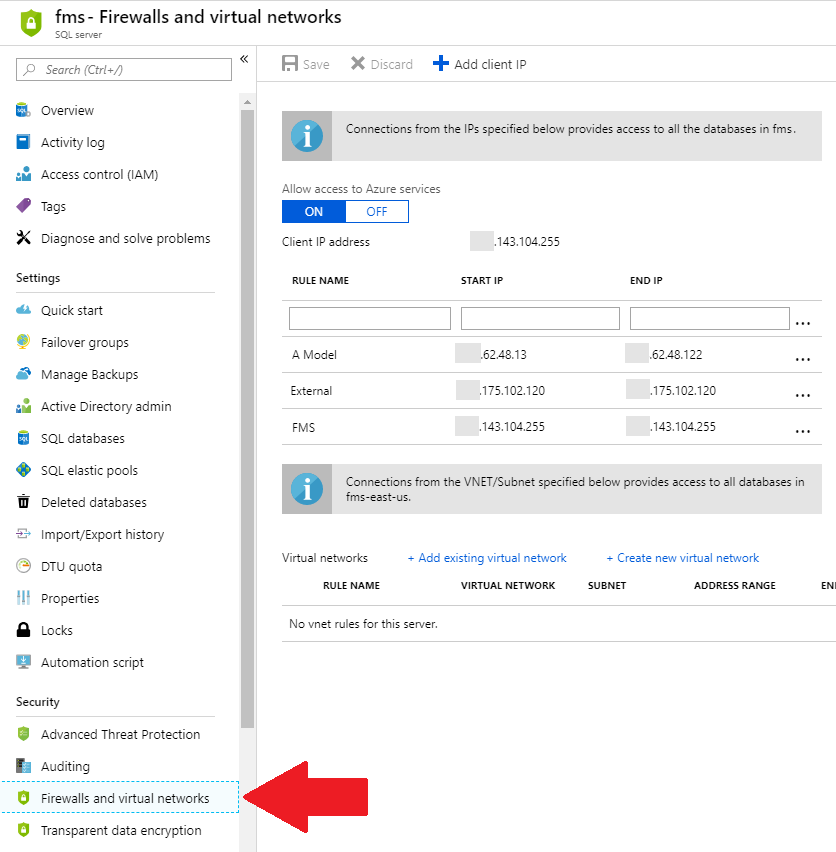Click the sidebar scroll up arrow
The image size is (836, 852).
pos(248,102)
